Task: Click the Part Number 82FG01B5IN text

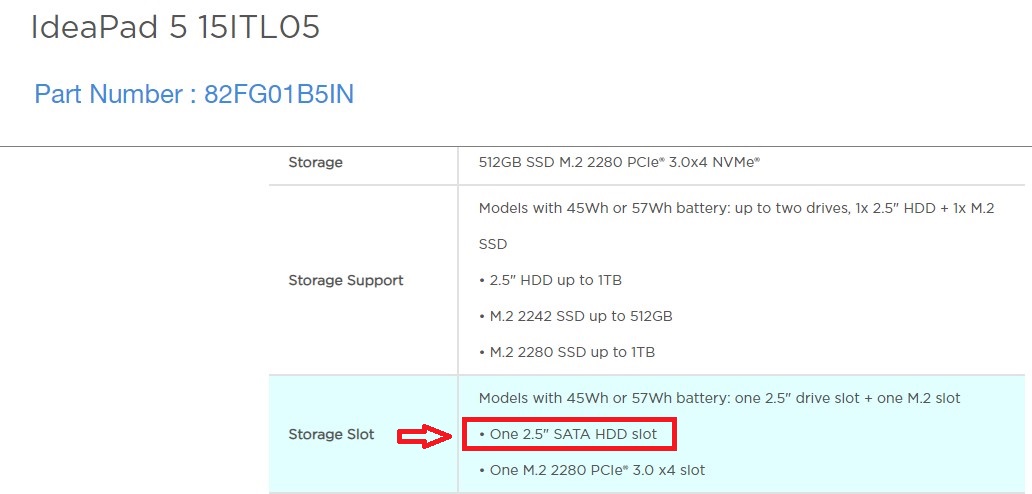Action: point(194,94)
